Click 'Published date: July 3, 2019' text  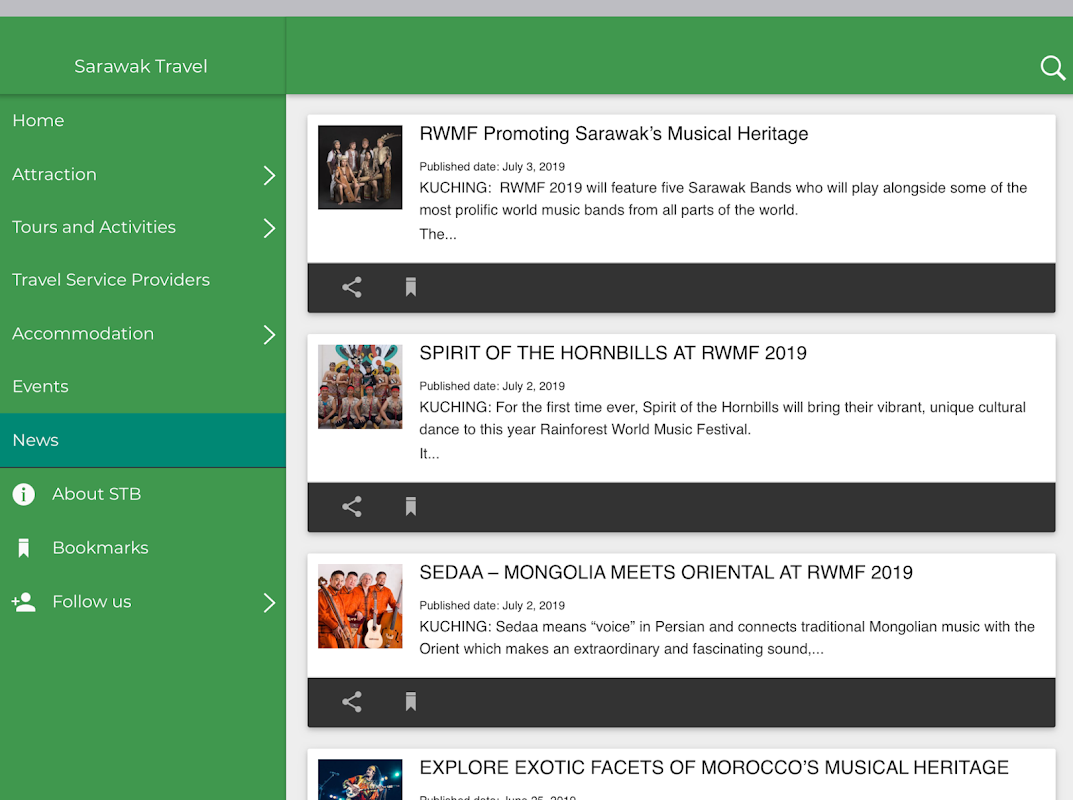click(492, 166)
